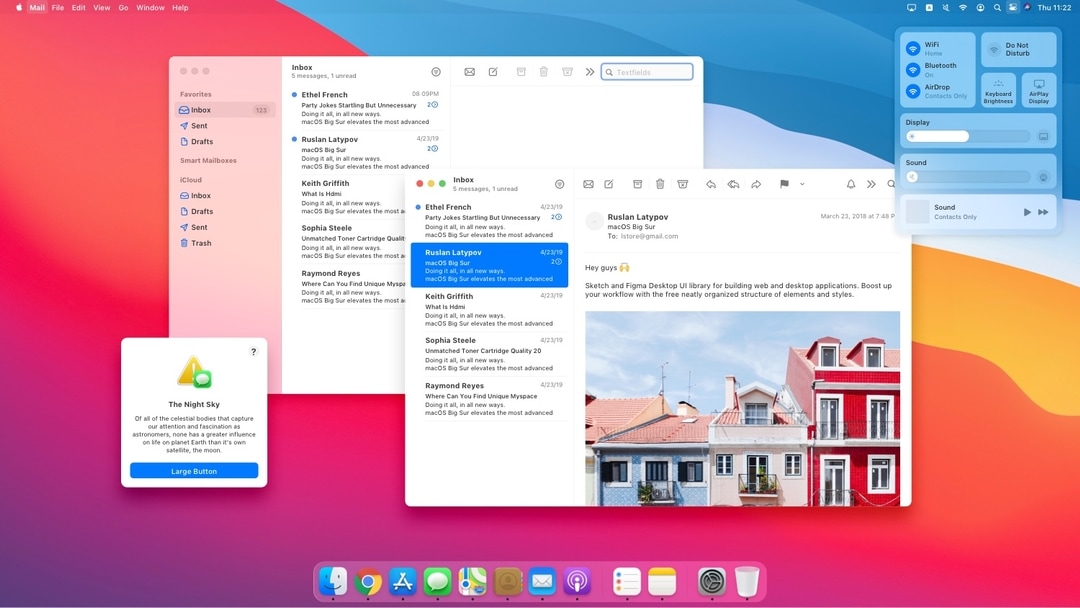Open Mail's search field

(x=891, y=184)
